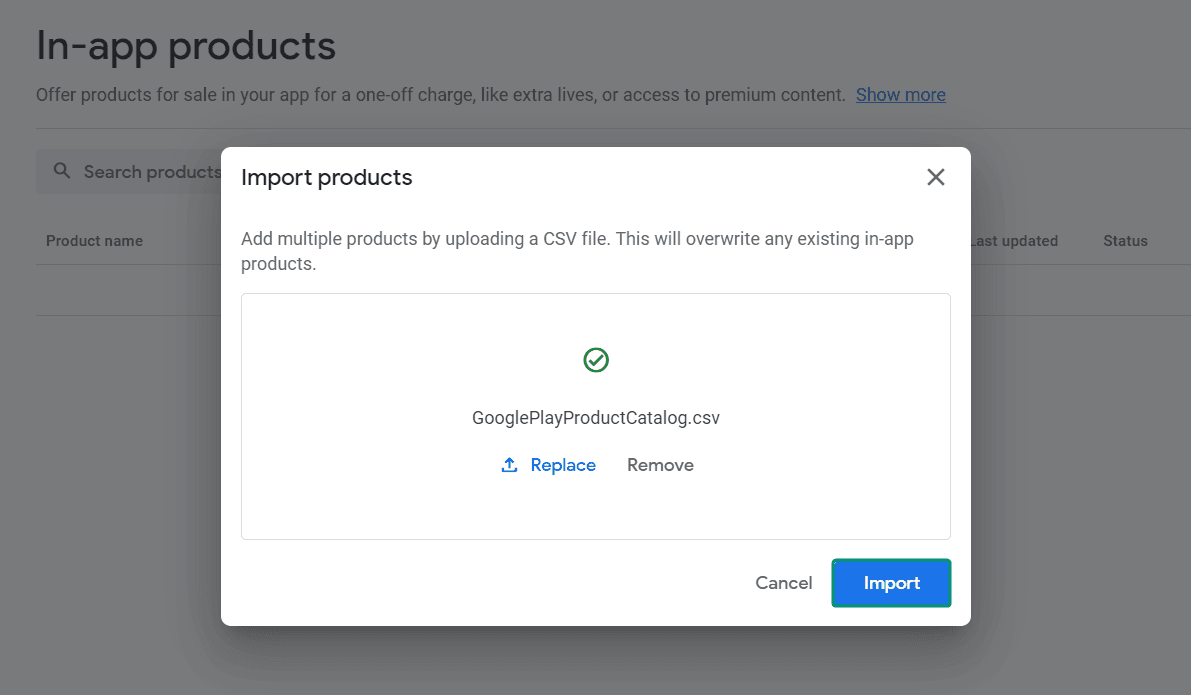
Task: Open the Show more help link
Action: point(900,94)
